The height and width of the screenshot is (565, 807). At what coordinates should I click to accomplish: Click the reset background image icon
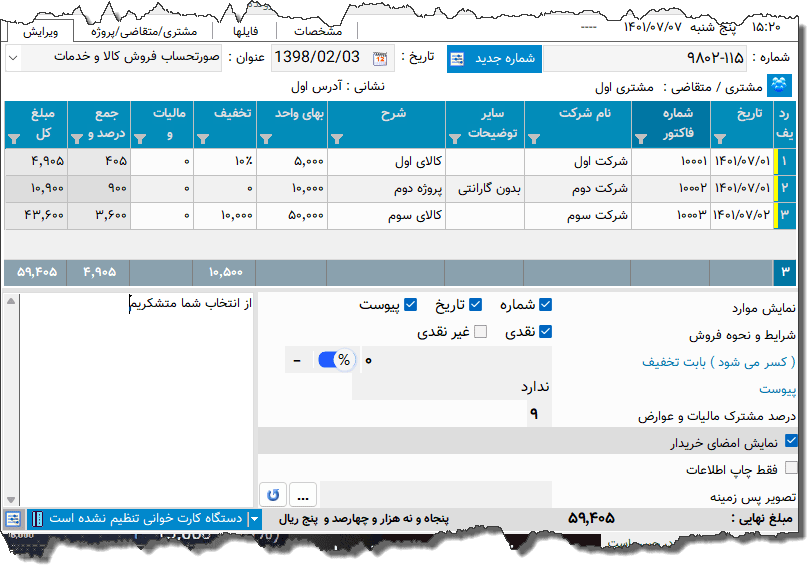coord(273,495)
